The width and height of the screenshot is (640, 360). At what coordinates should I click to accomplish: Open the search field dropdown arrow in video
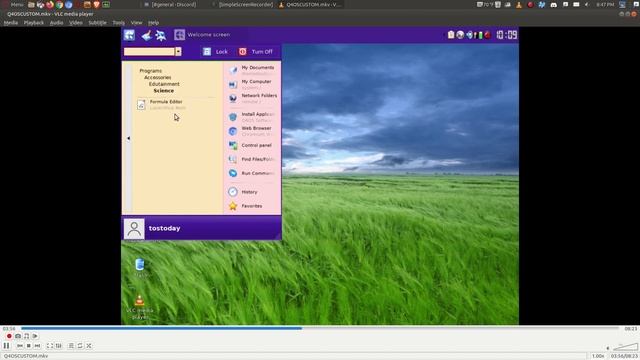click(x=178, y=51)
